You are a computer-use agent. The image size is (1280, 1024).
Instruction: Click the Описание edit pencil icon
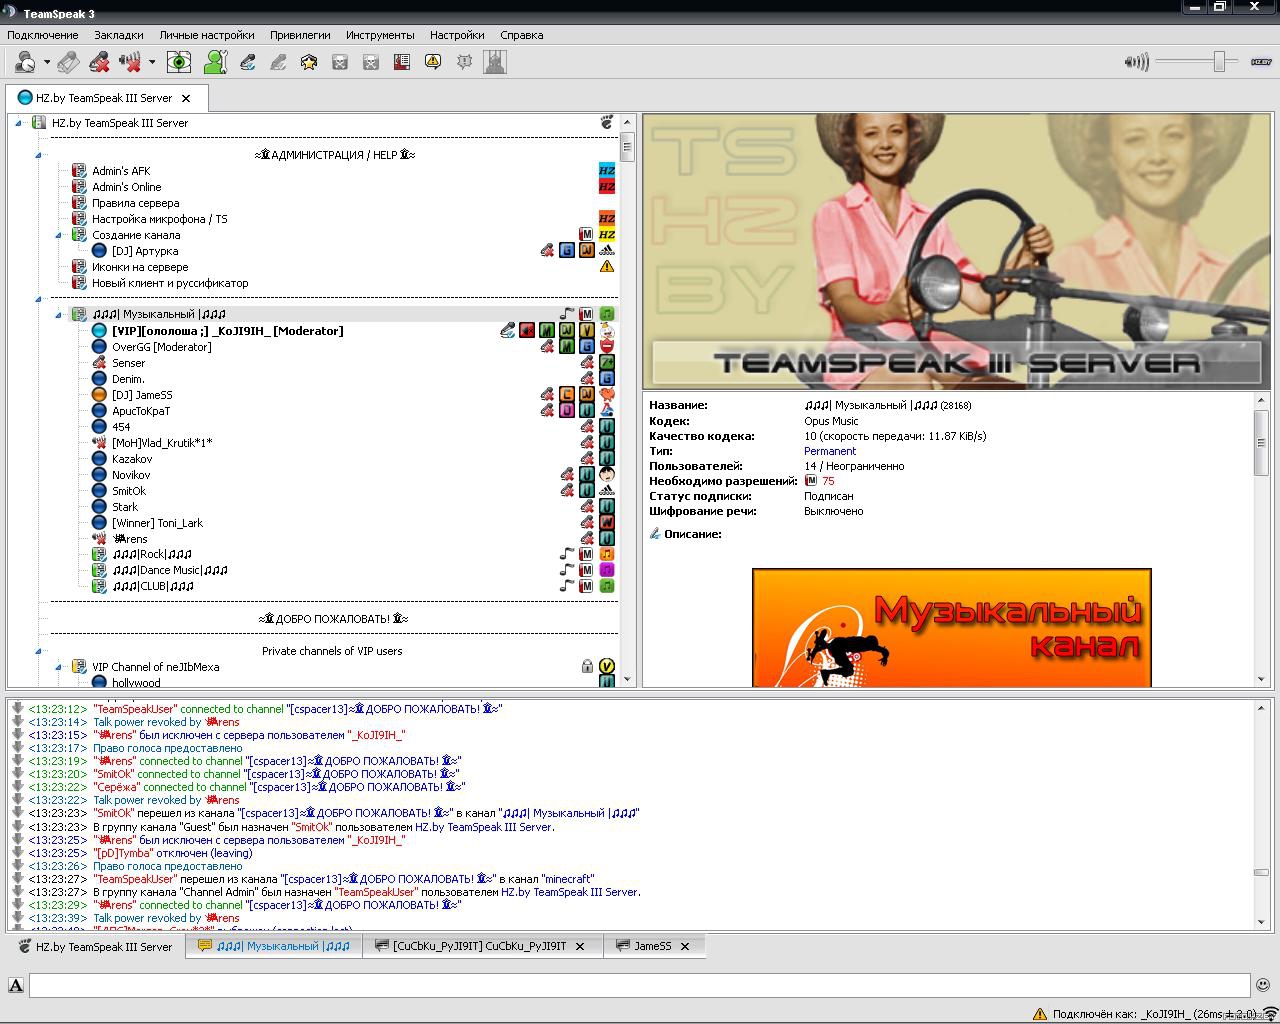tap(655, 534)
